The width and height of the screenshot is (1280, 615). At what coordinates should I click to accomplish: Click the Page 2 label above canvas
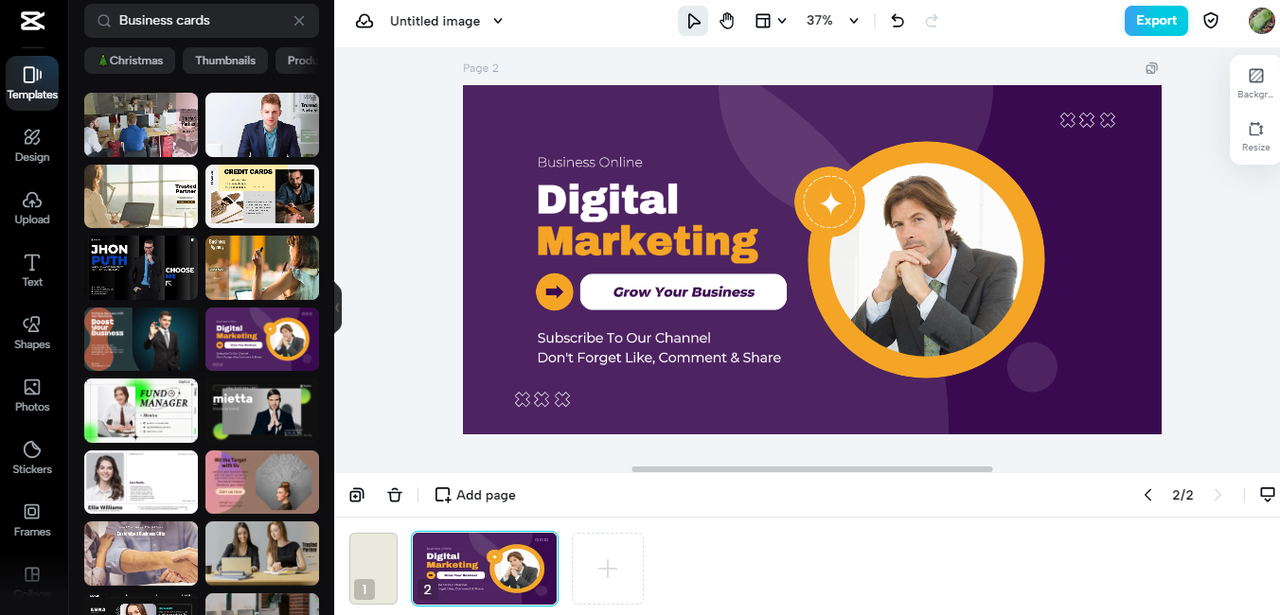click(x=481, y=68)
